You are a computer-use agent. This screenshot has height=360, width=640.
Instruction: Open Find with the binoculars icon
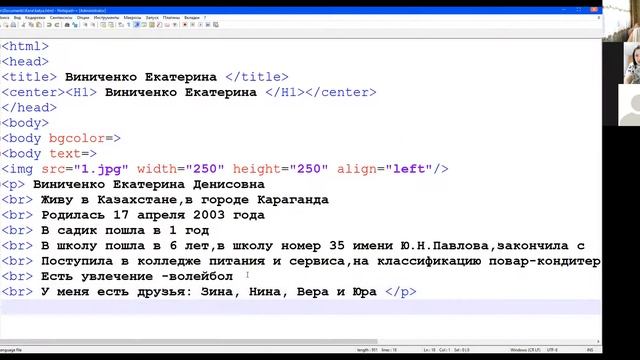click(x=67, y=25)
